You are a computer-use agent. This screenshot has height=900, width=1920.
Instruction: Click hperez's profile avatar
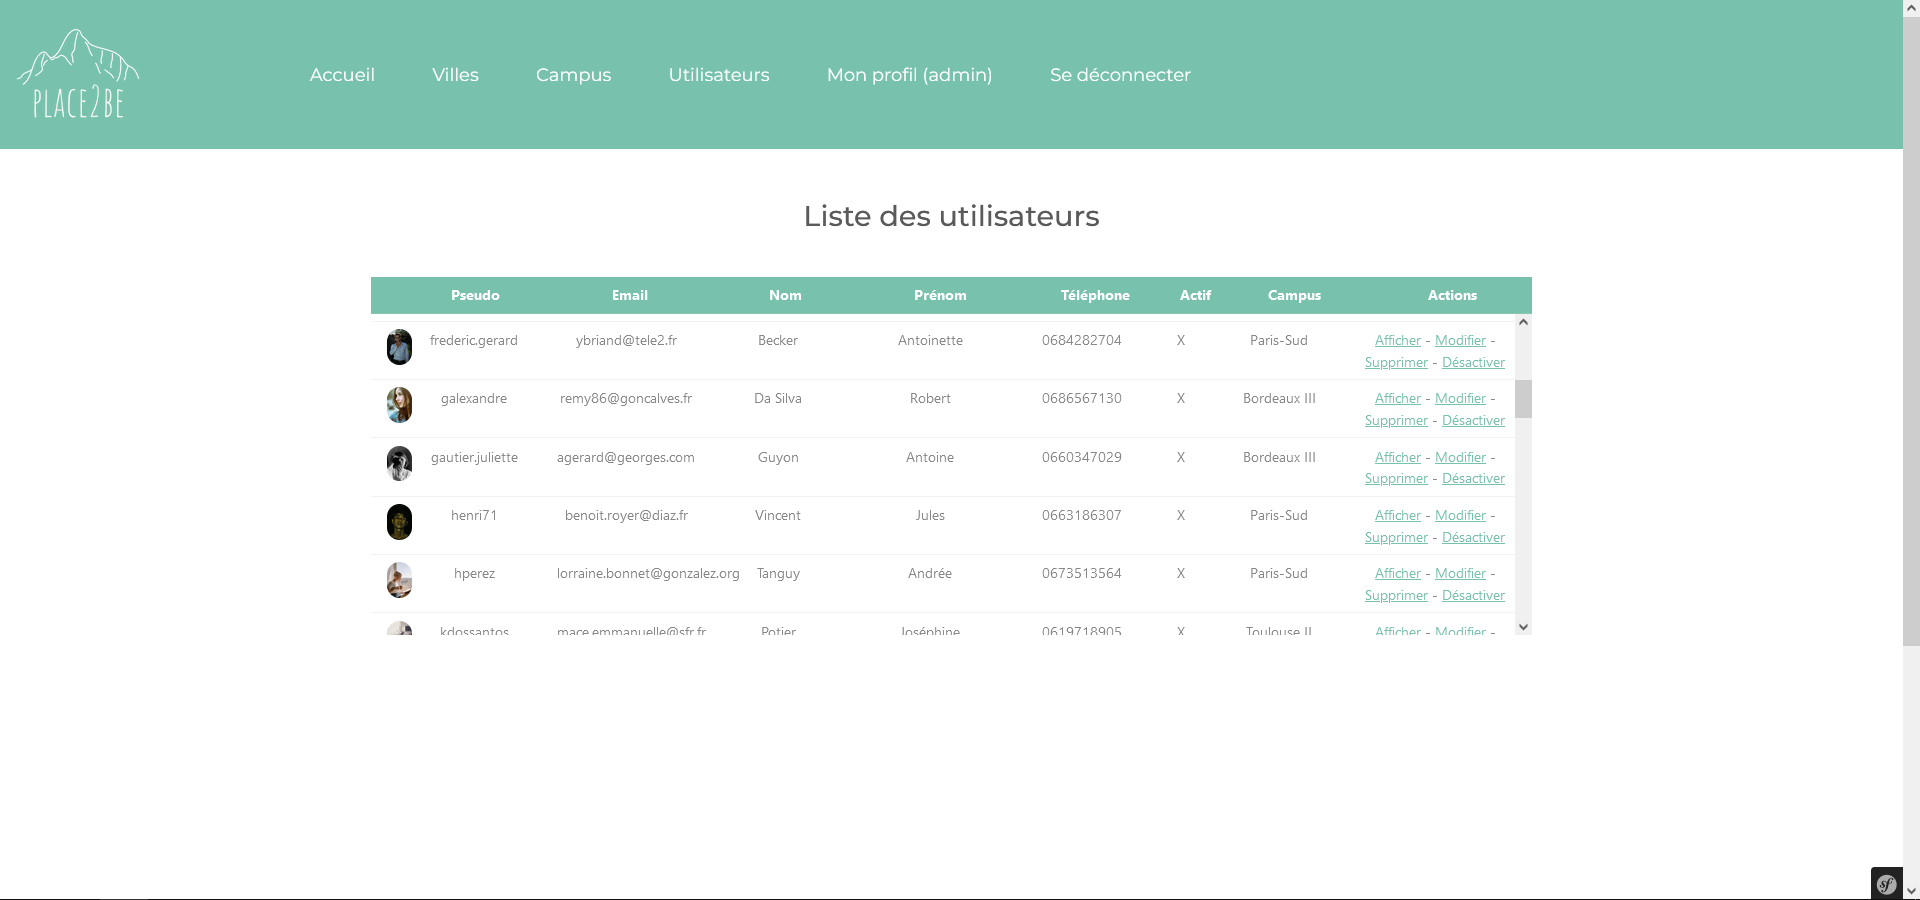click(399, 580)
